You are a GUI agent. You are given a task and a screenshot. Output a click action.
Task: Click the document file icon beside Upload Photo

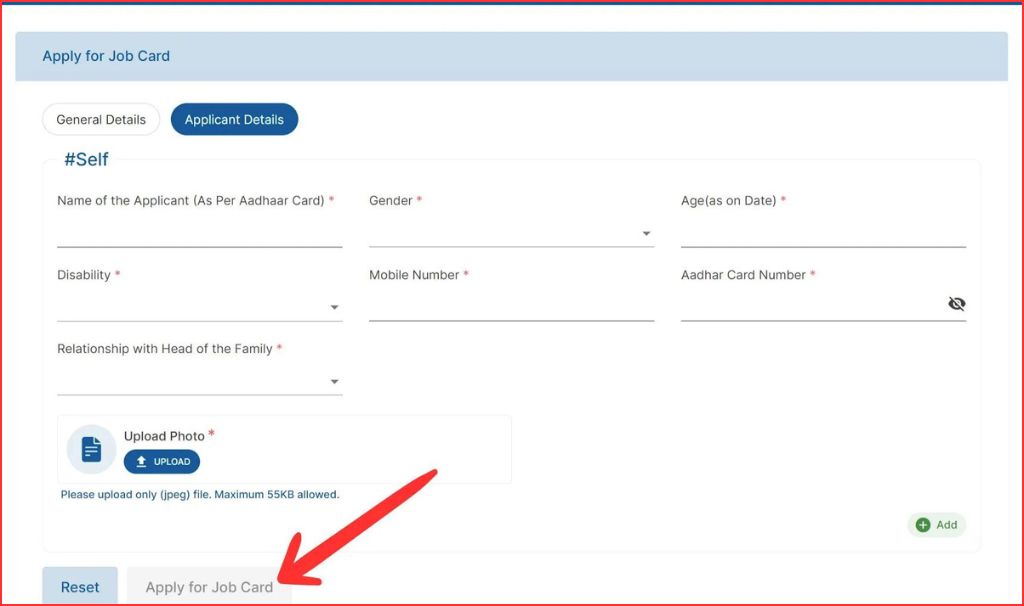[91, 449]
